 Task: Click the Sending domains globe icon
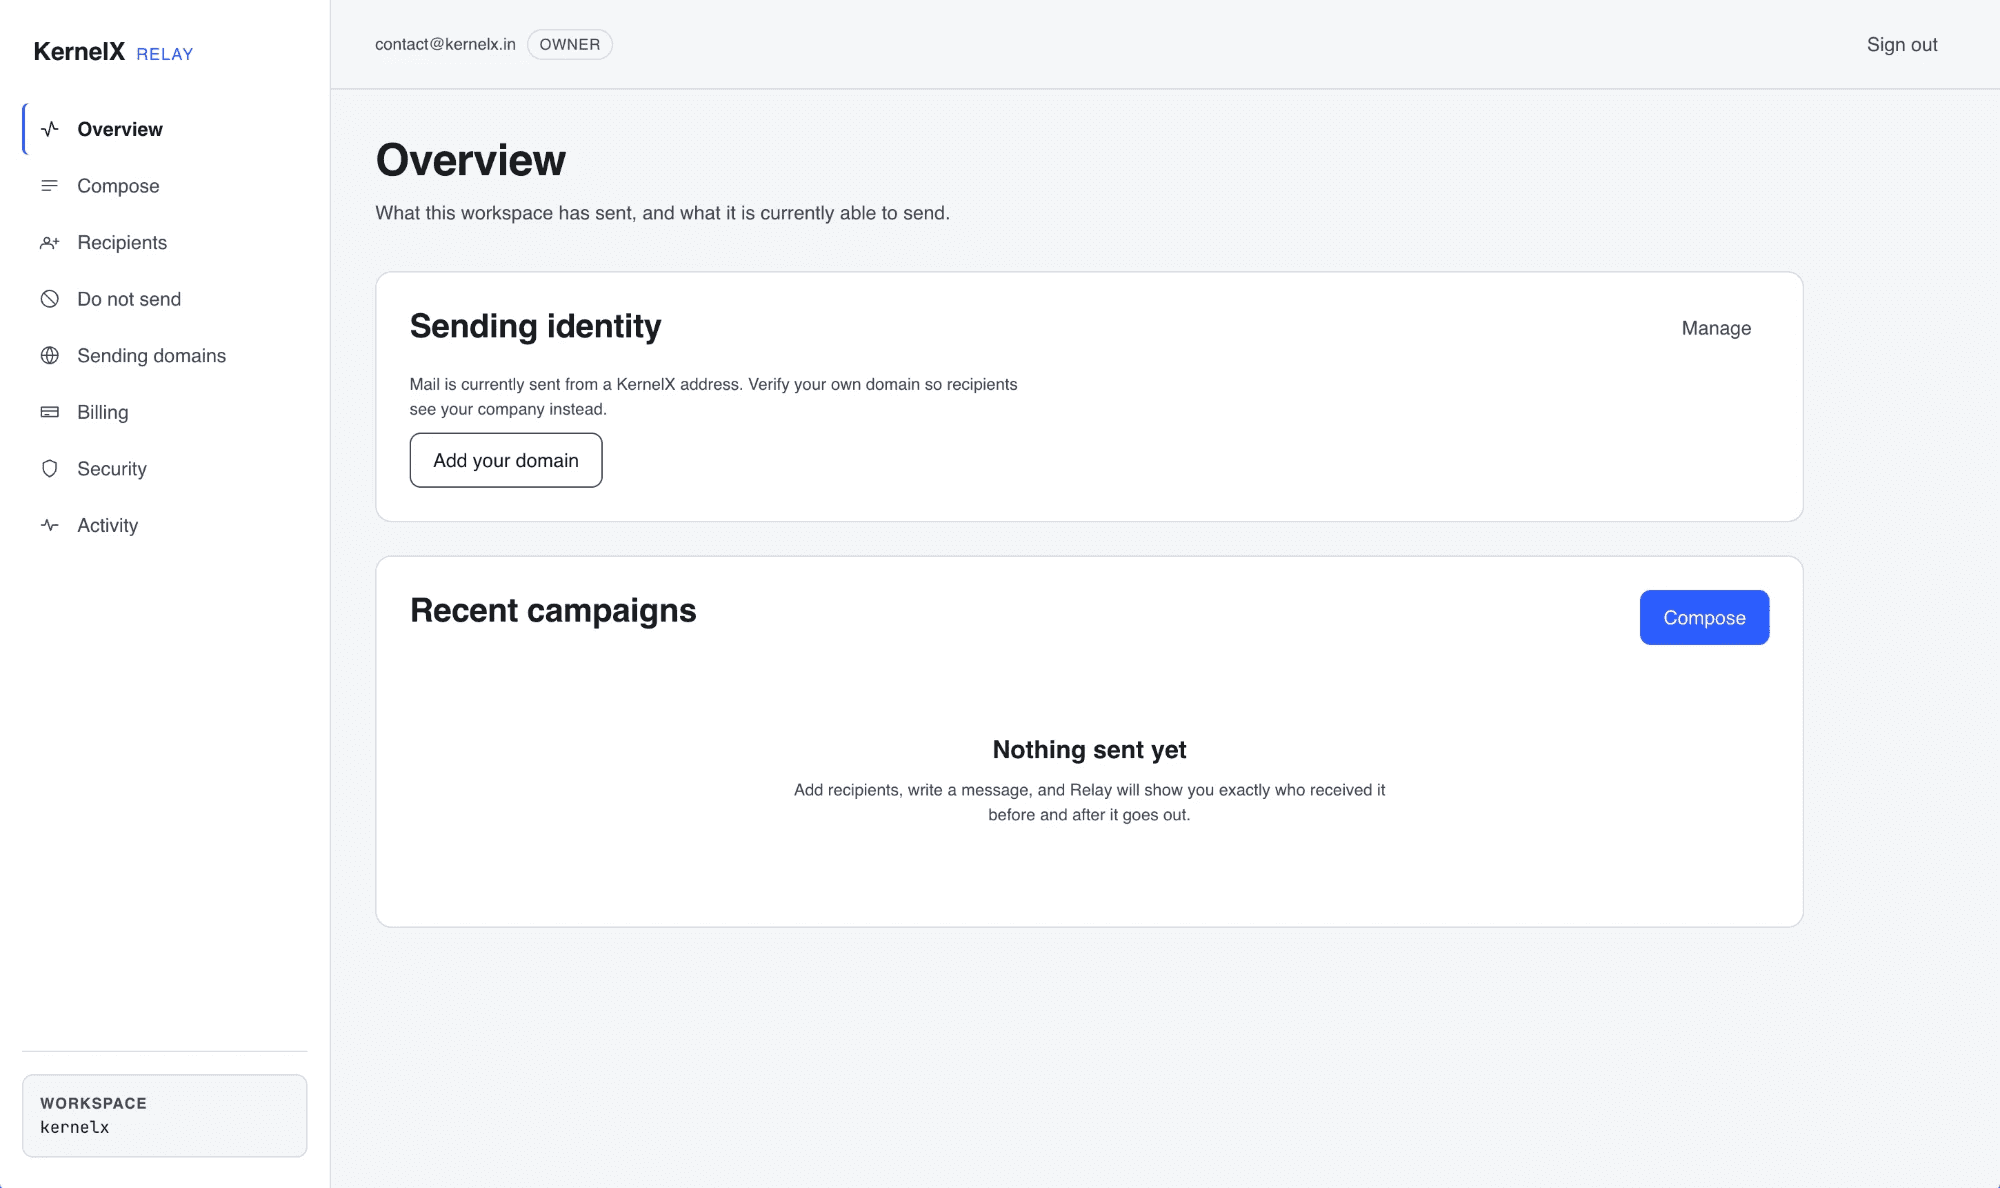[x=50, y=356]
